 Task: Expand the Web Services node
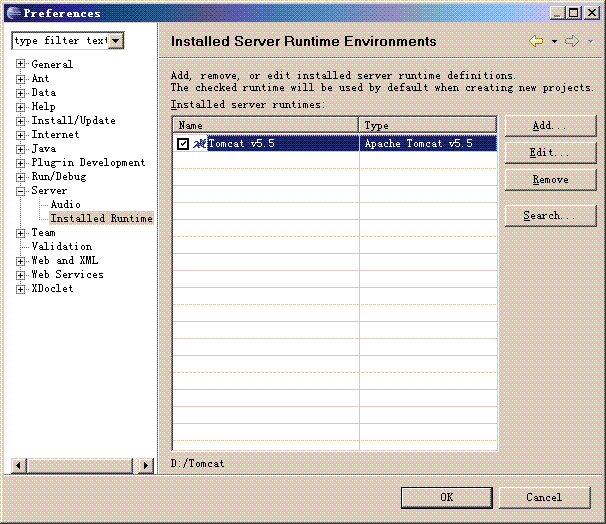pyautogui.click(x=20, y=275)
